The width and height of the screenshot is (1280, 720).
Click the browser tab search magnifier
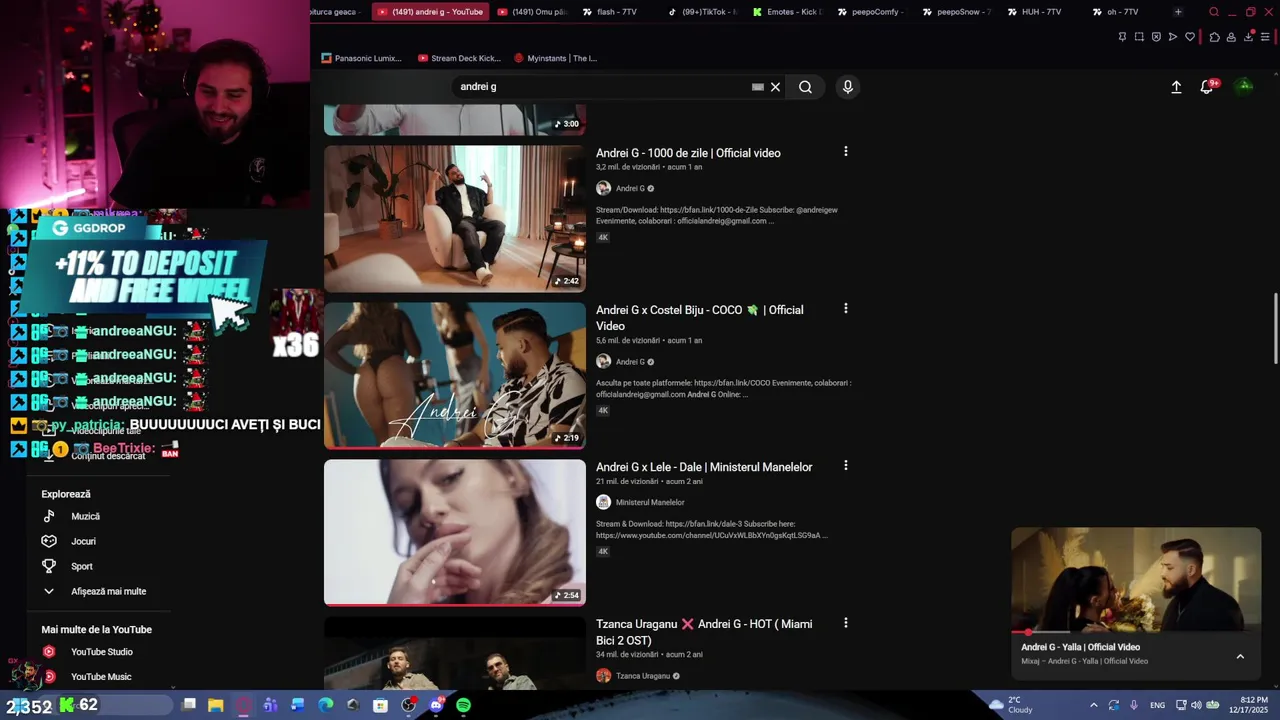tap(1214, 12)
